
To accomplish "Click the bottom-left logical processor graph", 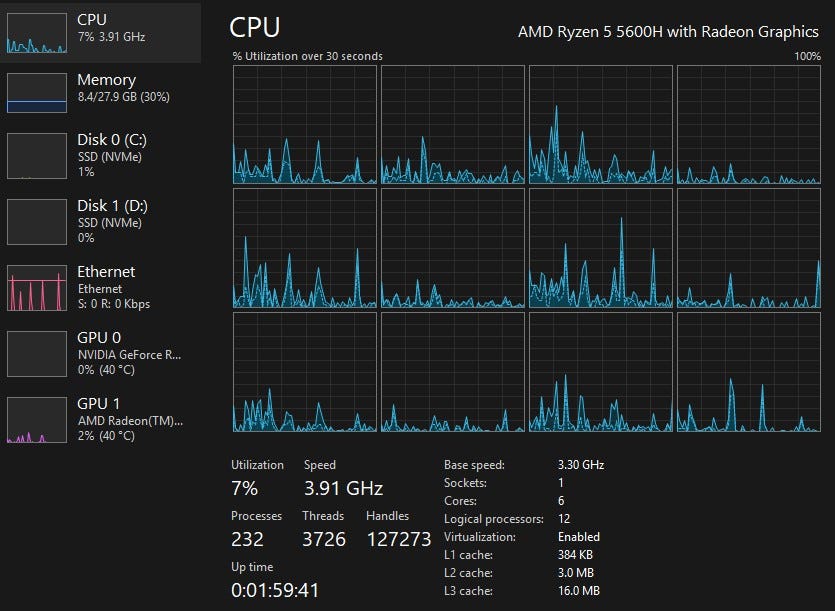I will click(304, 372).
